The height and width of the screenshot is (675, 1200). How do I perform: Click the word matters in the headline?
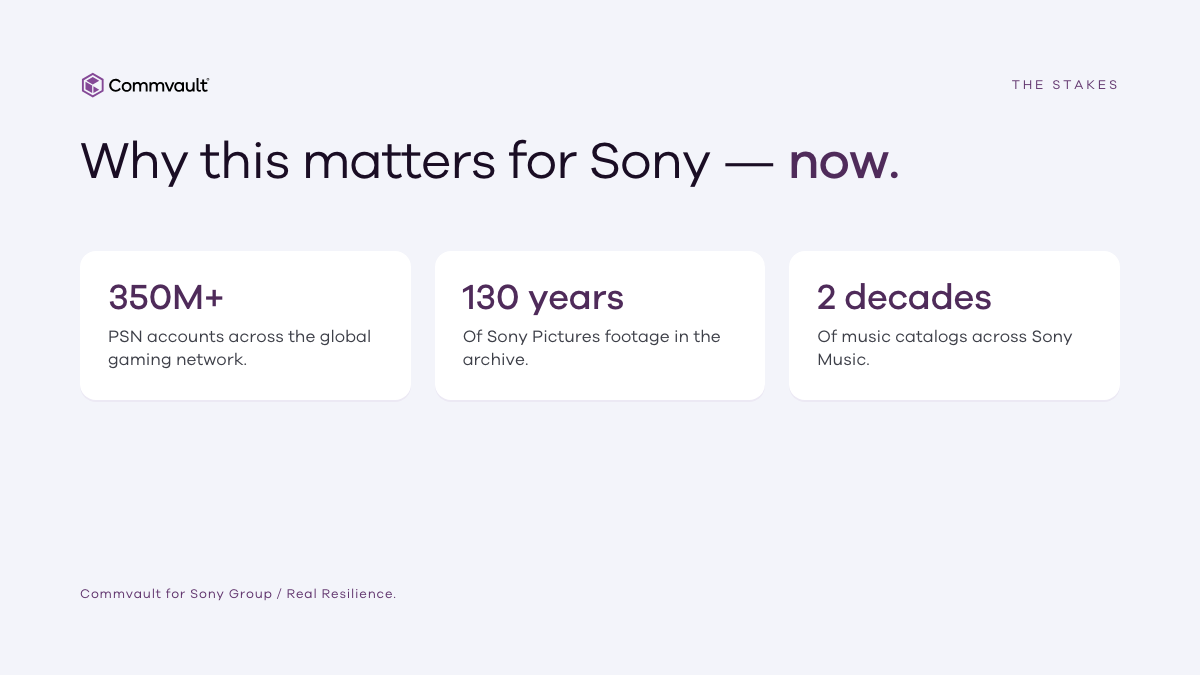click(399, 161)
